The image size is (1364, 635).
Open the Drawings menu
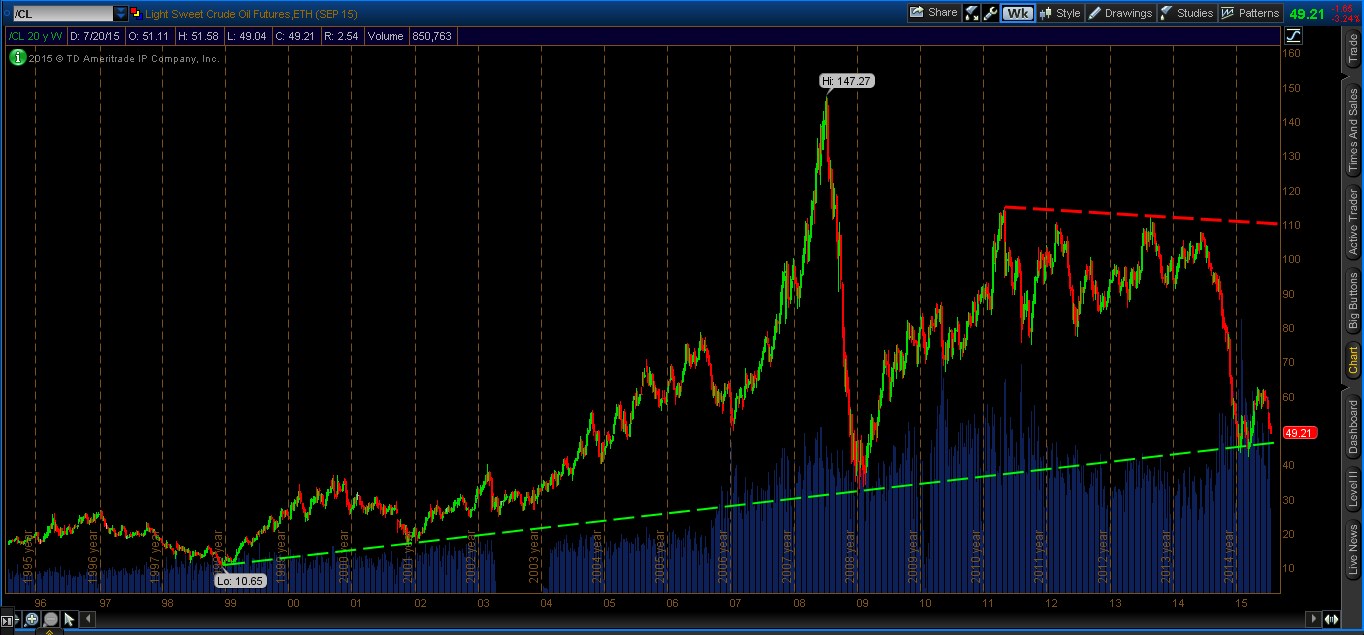pyautogui.click(x=1125, y=12)
